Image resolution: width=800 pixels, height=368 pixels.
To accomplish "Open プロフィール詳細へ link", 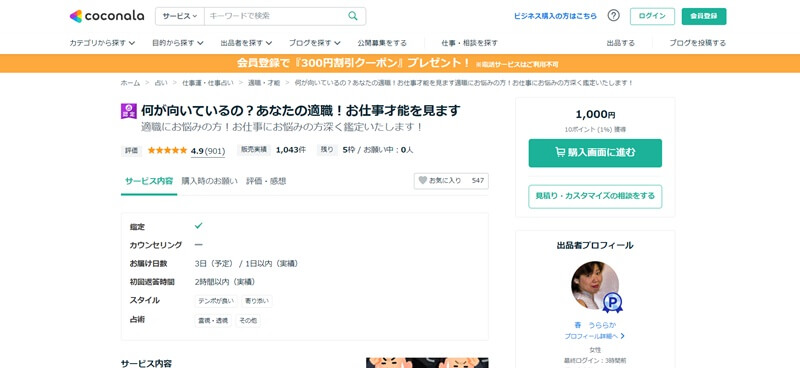I will (595, 336).
